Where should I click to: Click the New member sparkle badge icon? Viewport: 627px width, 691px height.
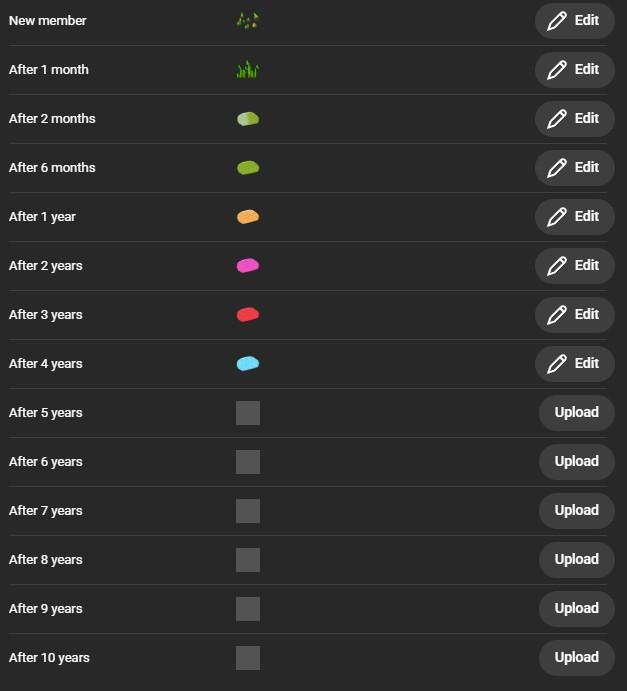point(247,20)
